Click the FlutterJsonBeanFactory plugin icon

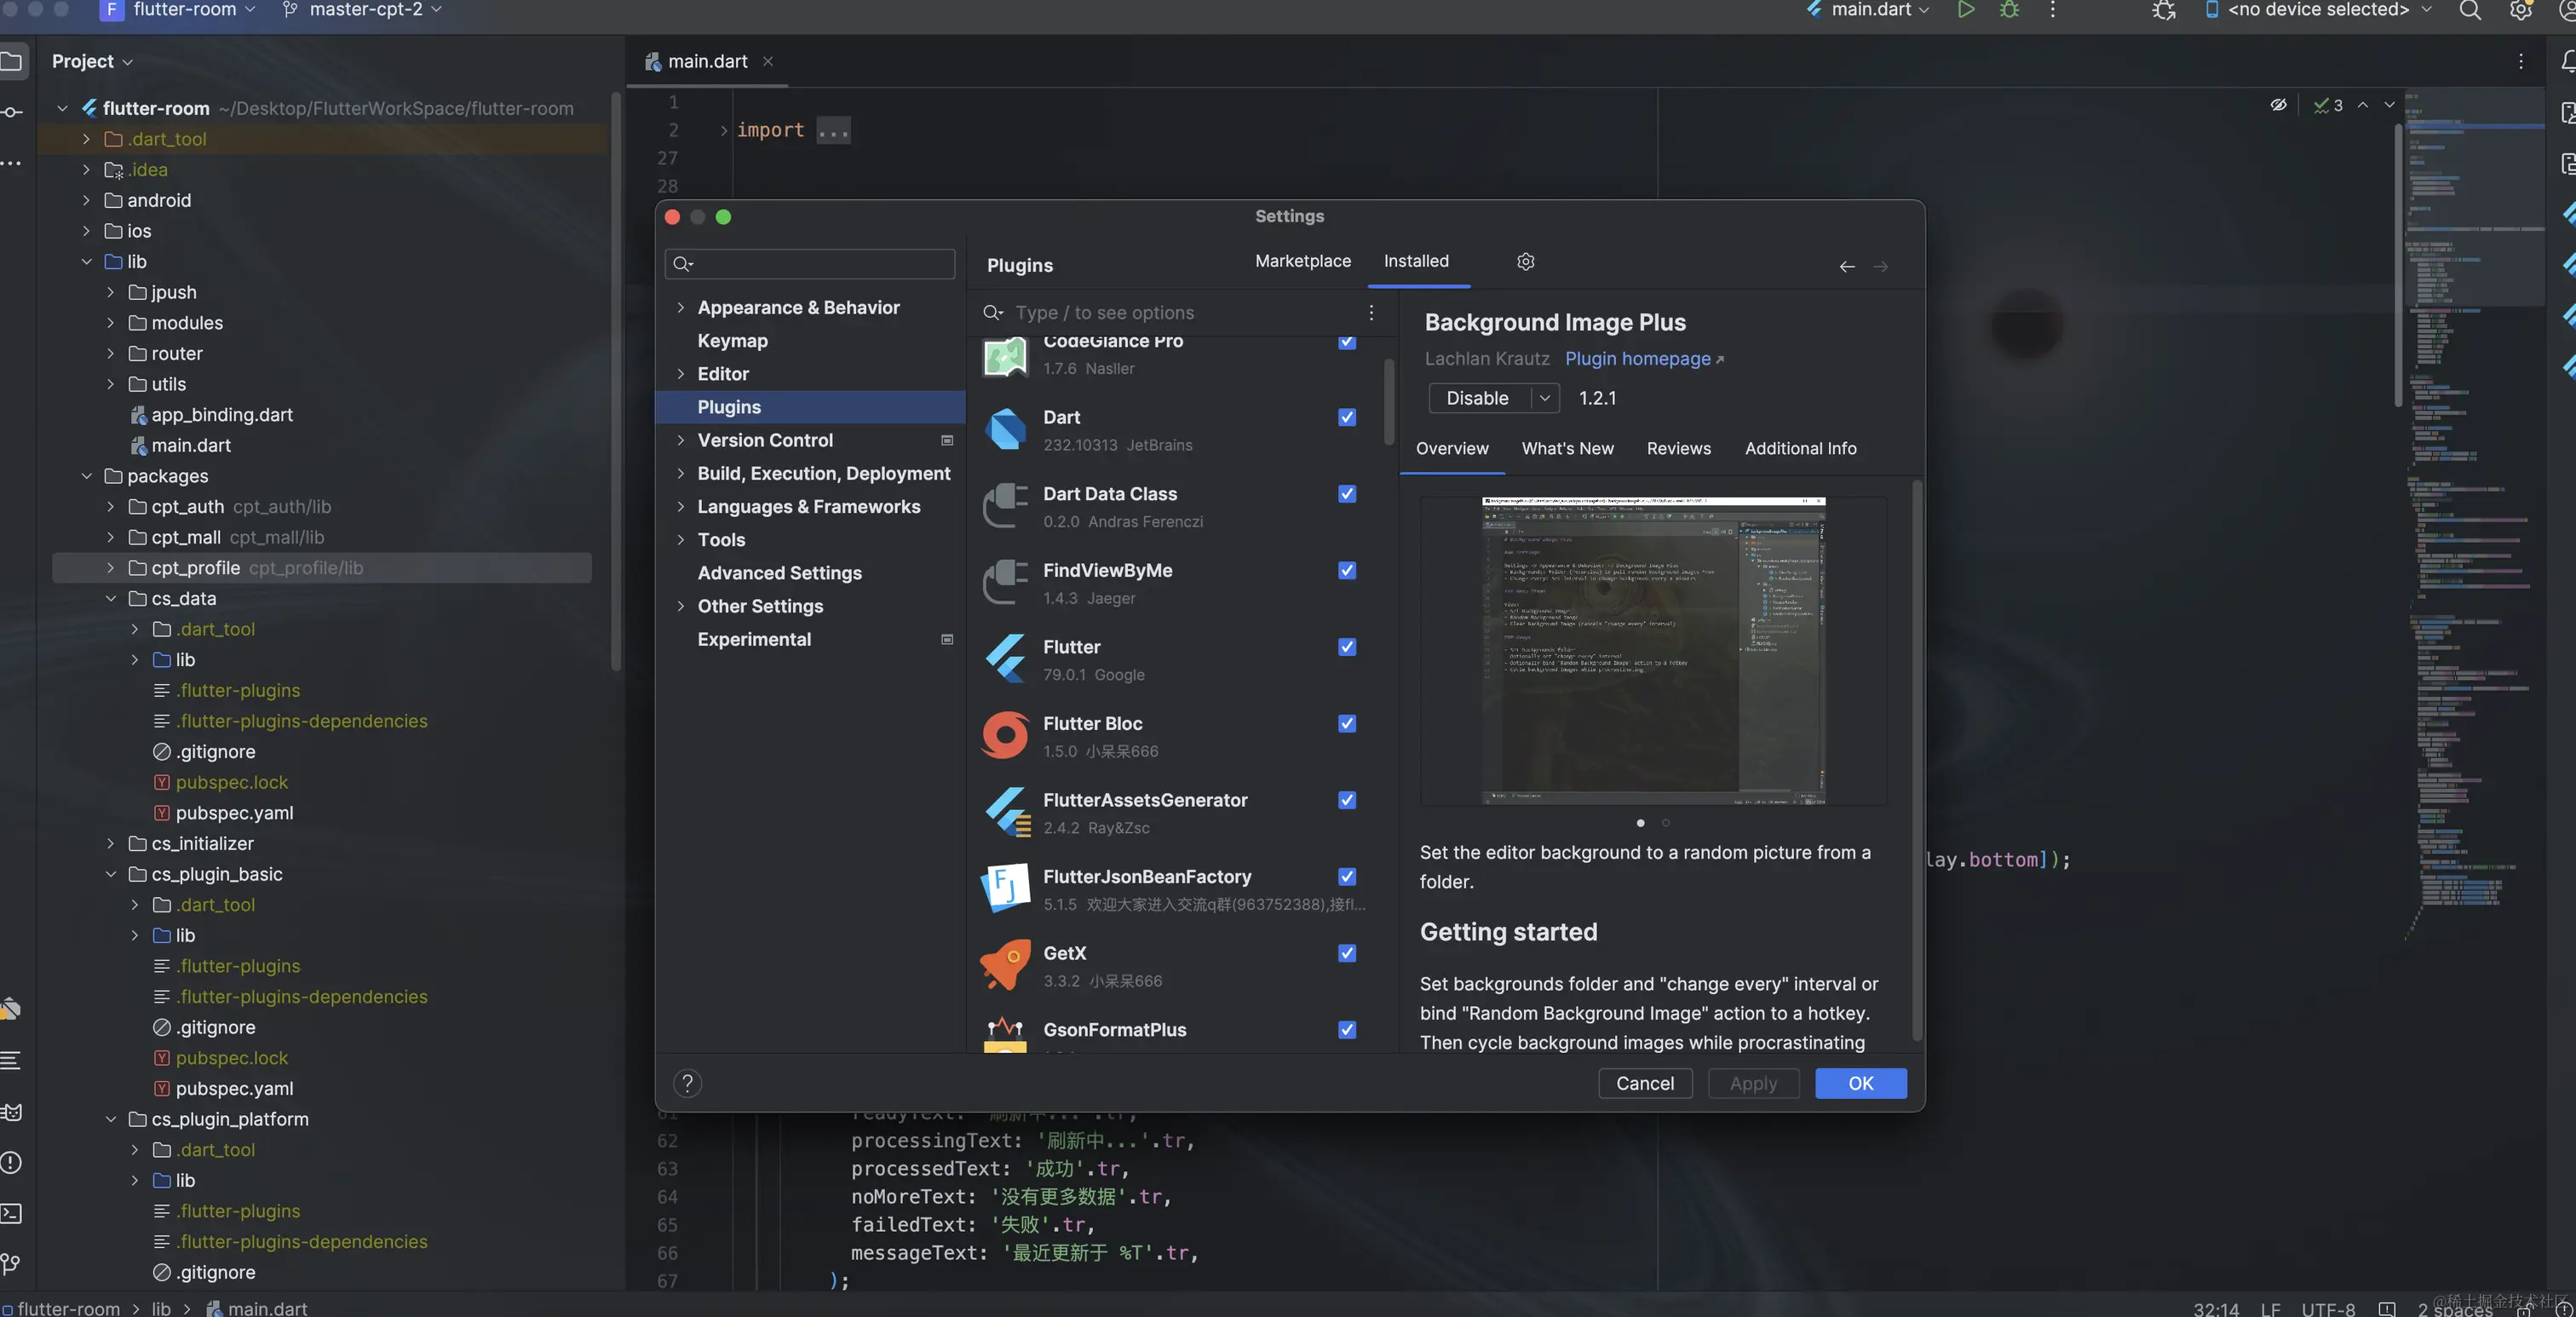pyautogui.click(x=1005, y=889)
